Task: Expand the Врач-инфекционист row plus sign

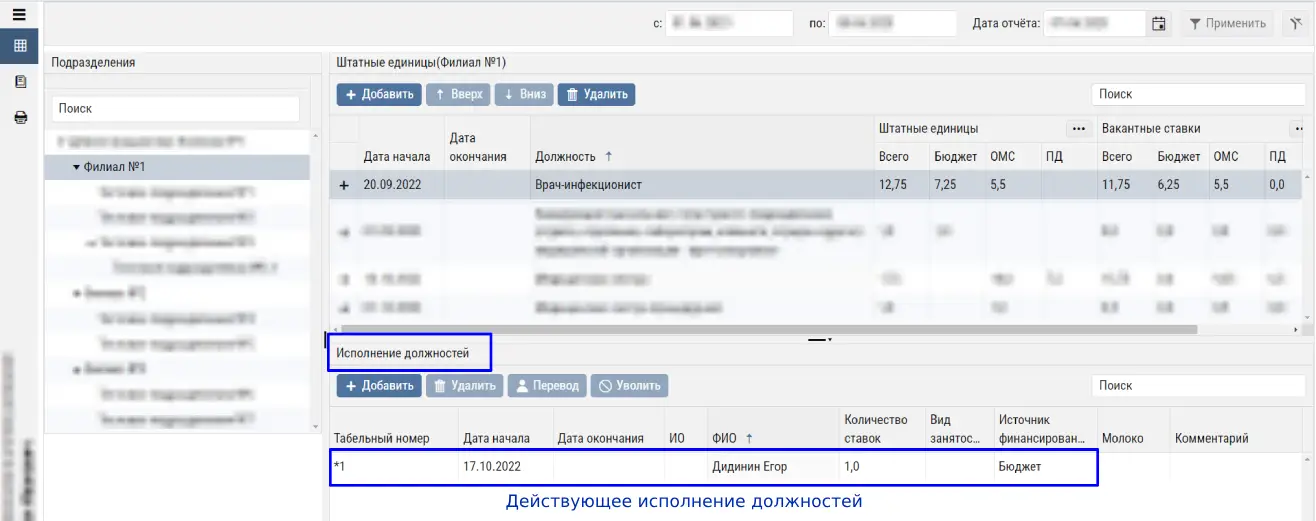Action: click(x=344, y=185)
